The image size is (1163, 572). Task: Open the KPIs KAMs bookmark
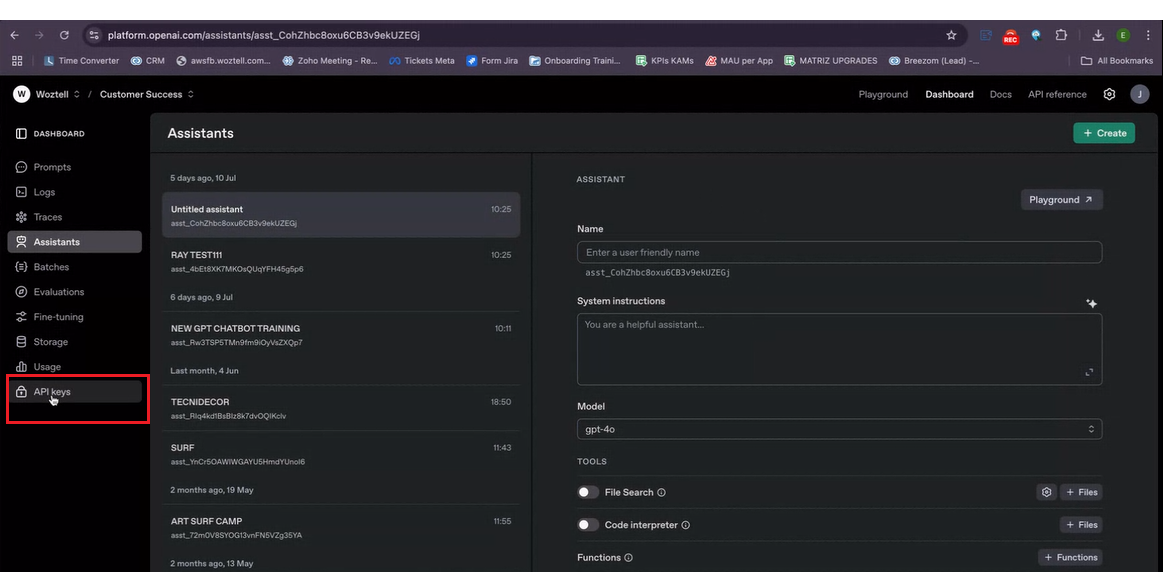tap(665, 61)
